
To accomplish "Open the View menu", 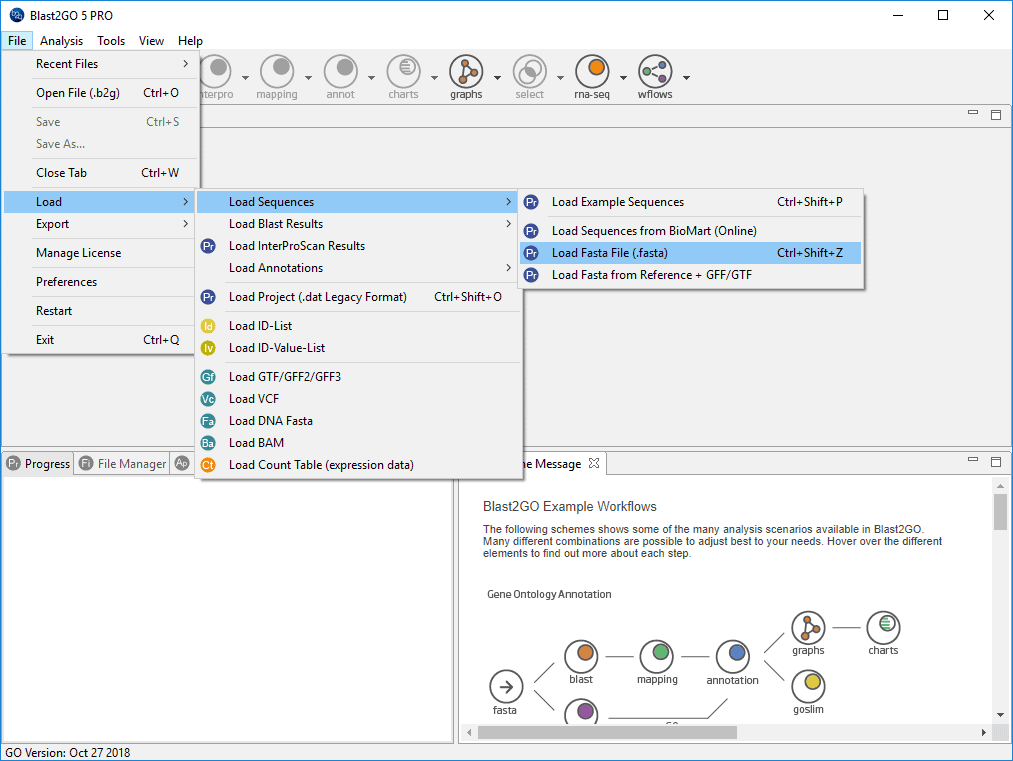I will (x=151, y=41).
